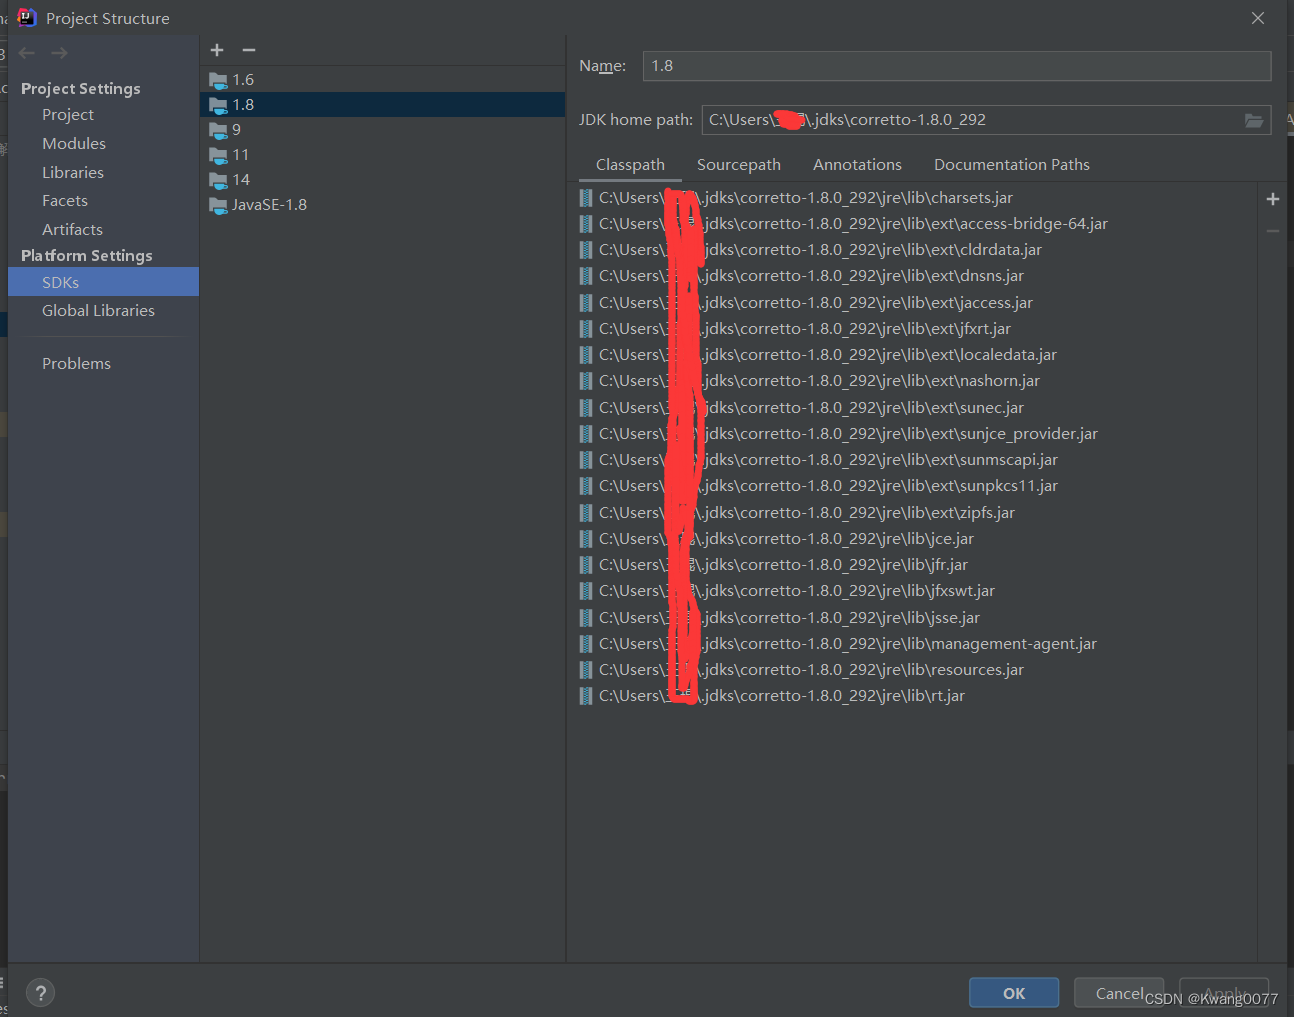Image resolution: width=1294 pixels, height=1017 pixels.
Task: Click the jar icon beside charsets.jar
Action: click(x=586, y=198)
